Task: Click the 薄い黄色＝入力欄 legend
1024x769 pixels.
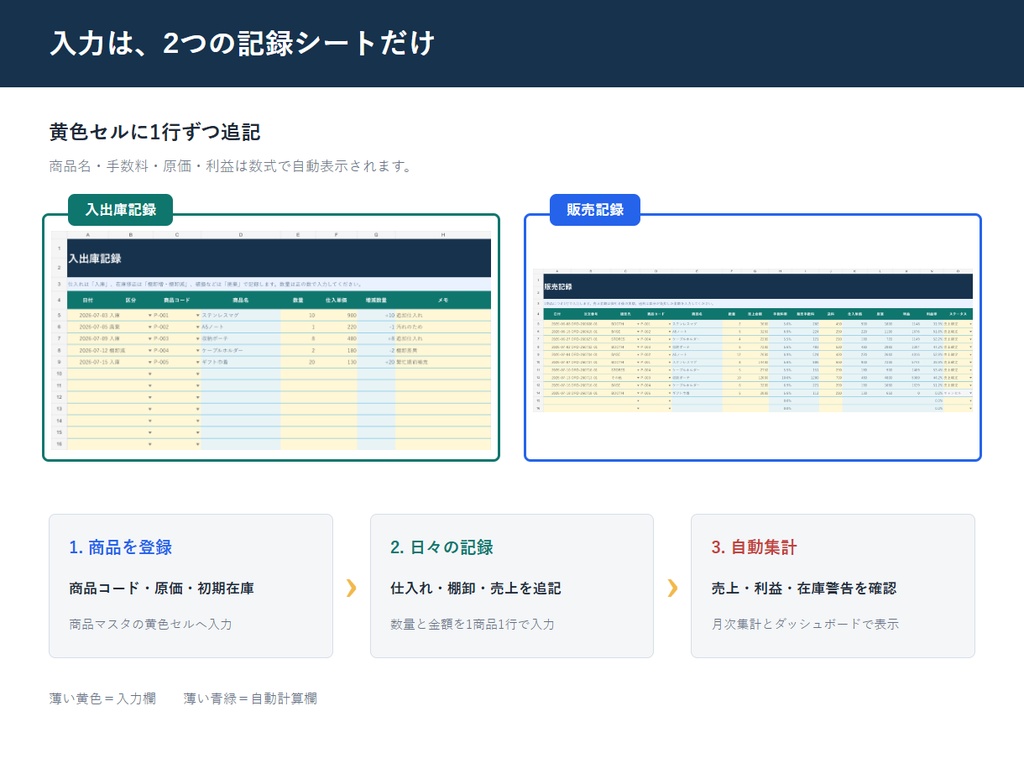Action: 103,698
